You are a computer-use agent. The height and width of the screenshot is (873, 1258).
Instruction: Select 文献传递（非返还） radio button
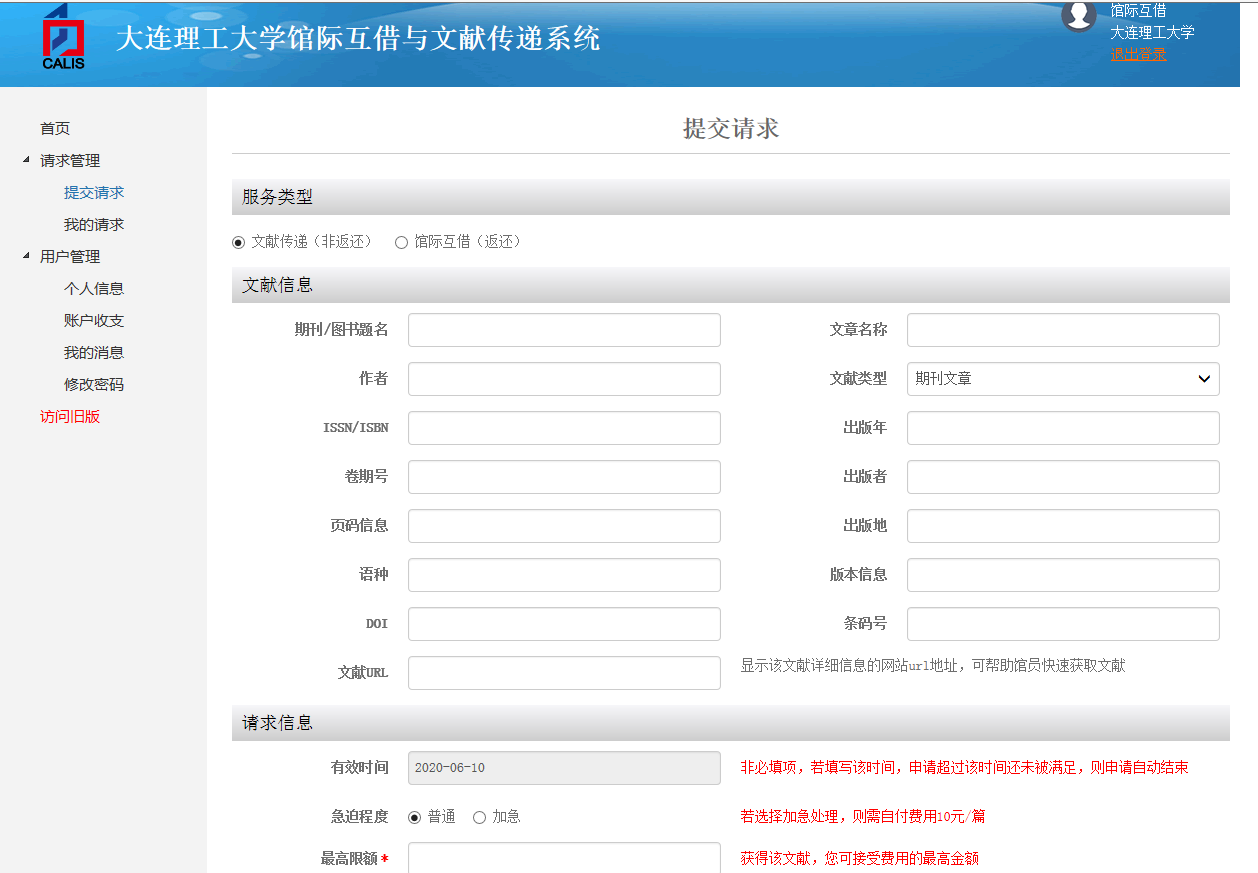[238, 242]
